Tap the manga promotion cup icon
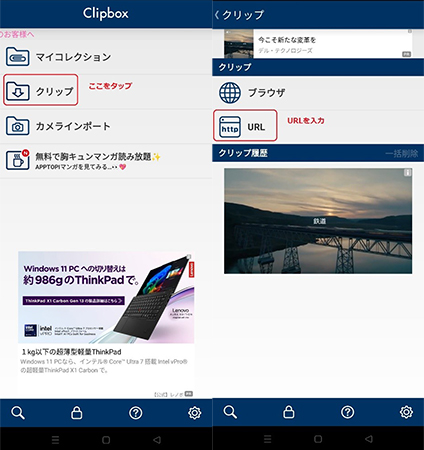 (x=18, y=160)
